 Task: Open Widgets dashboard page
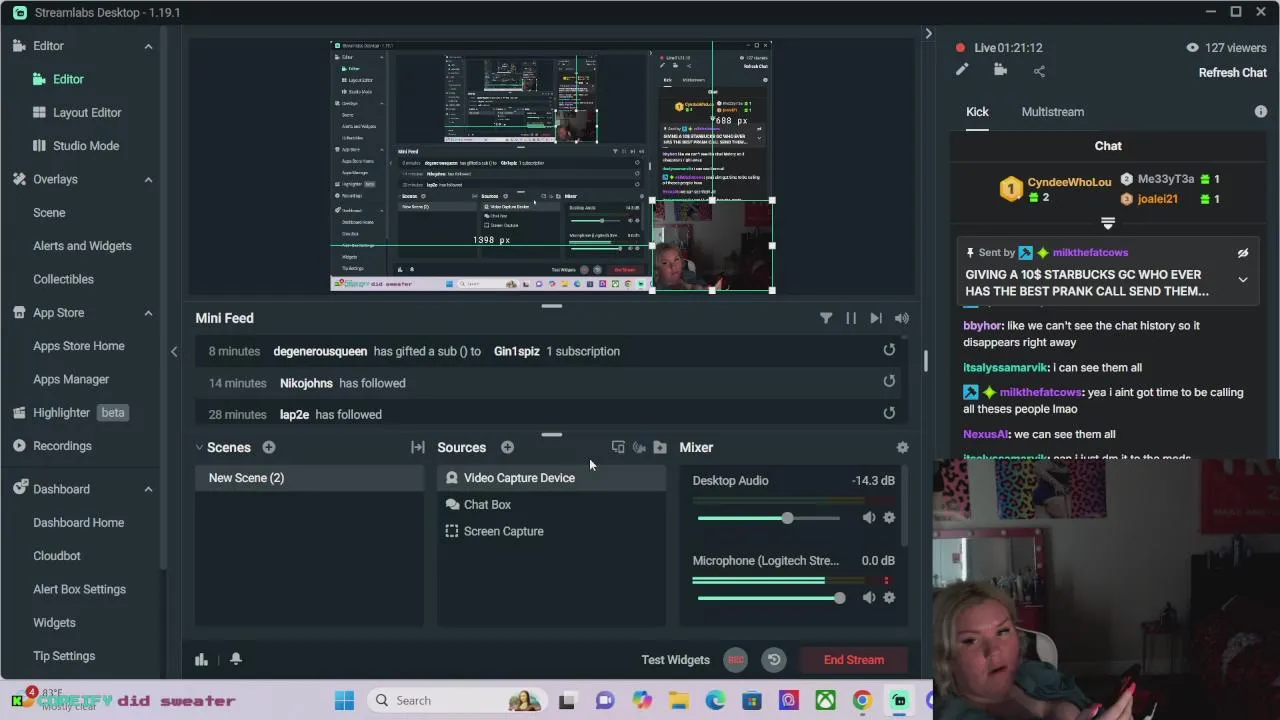pos(54,622)
